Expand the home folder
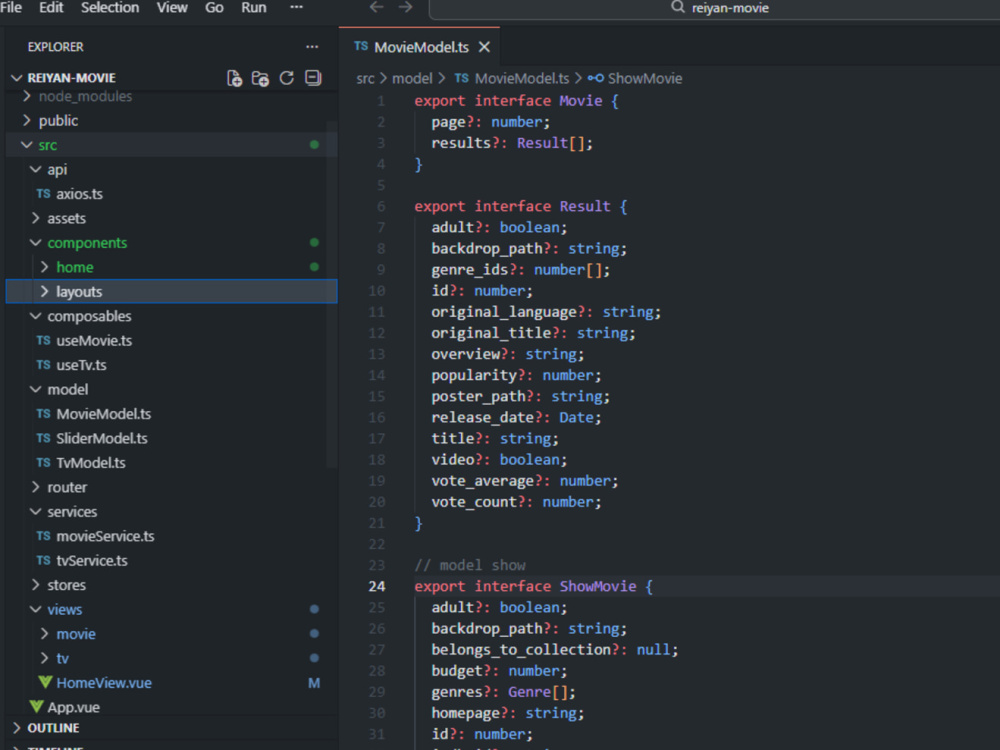This screenshot has width=1000, height=750. (45, 267)
